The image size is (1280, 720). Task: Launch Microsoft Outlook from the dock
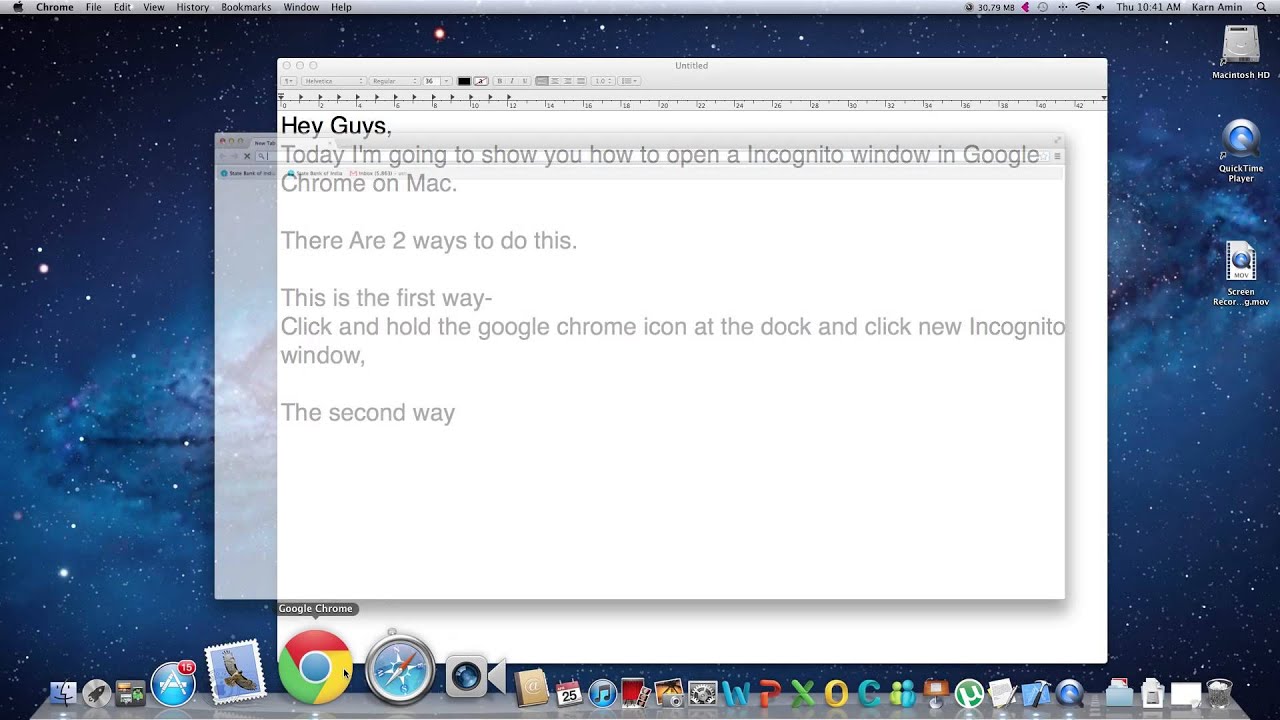[x=836, y=693]
